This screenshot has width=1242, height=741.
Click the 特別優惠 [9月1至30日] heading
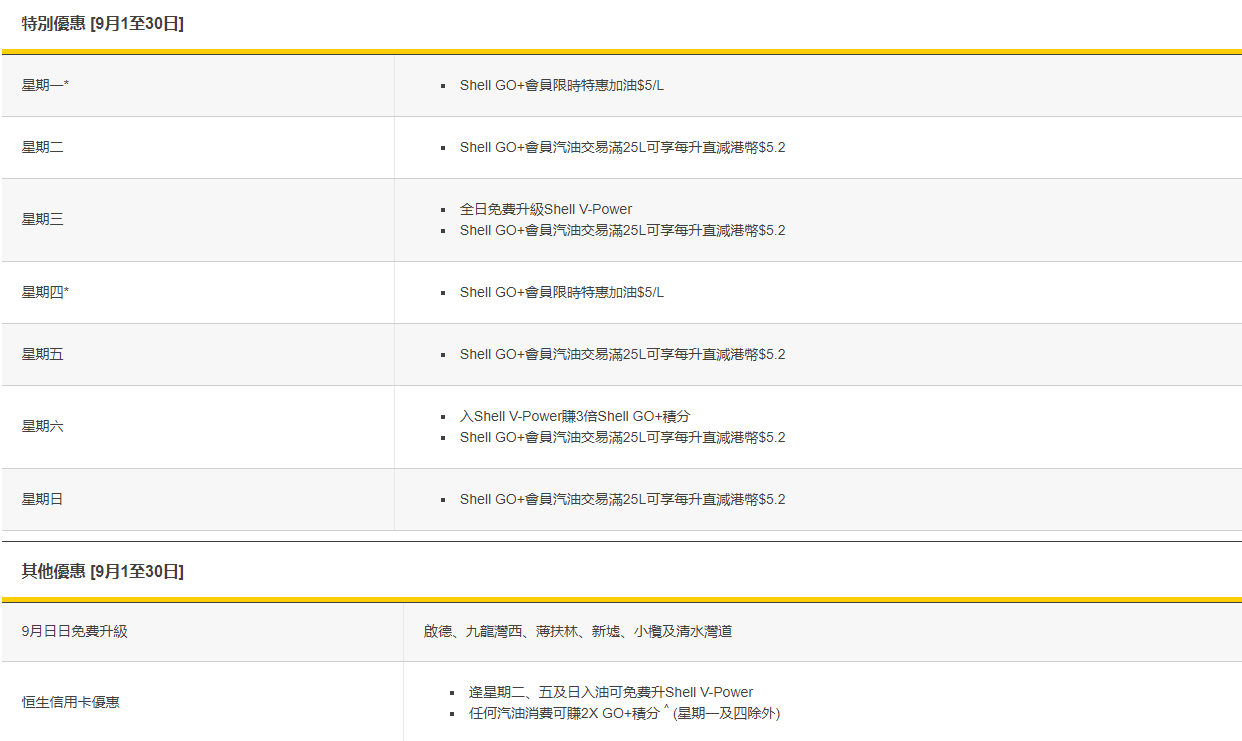point(103,24)
